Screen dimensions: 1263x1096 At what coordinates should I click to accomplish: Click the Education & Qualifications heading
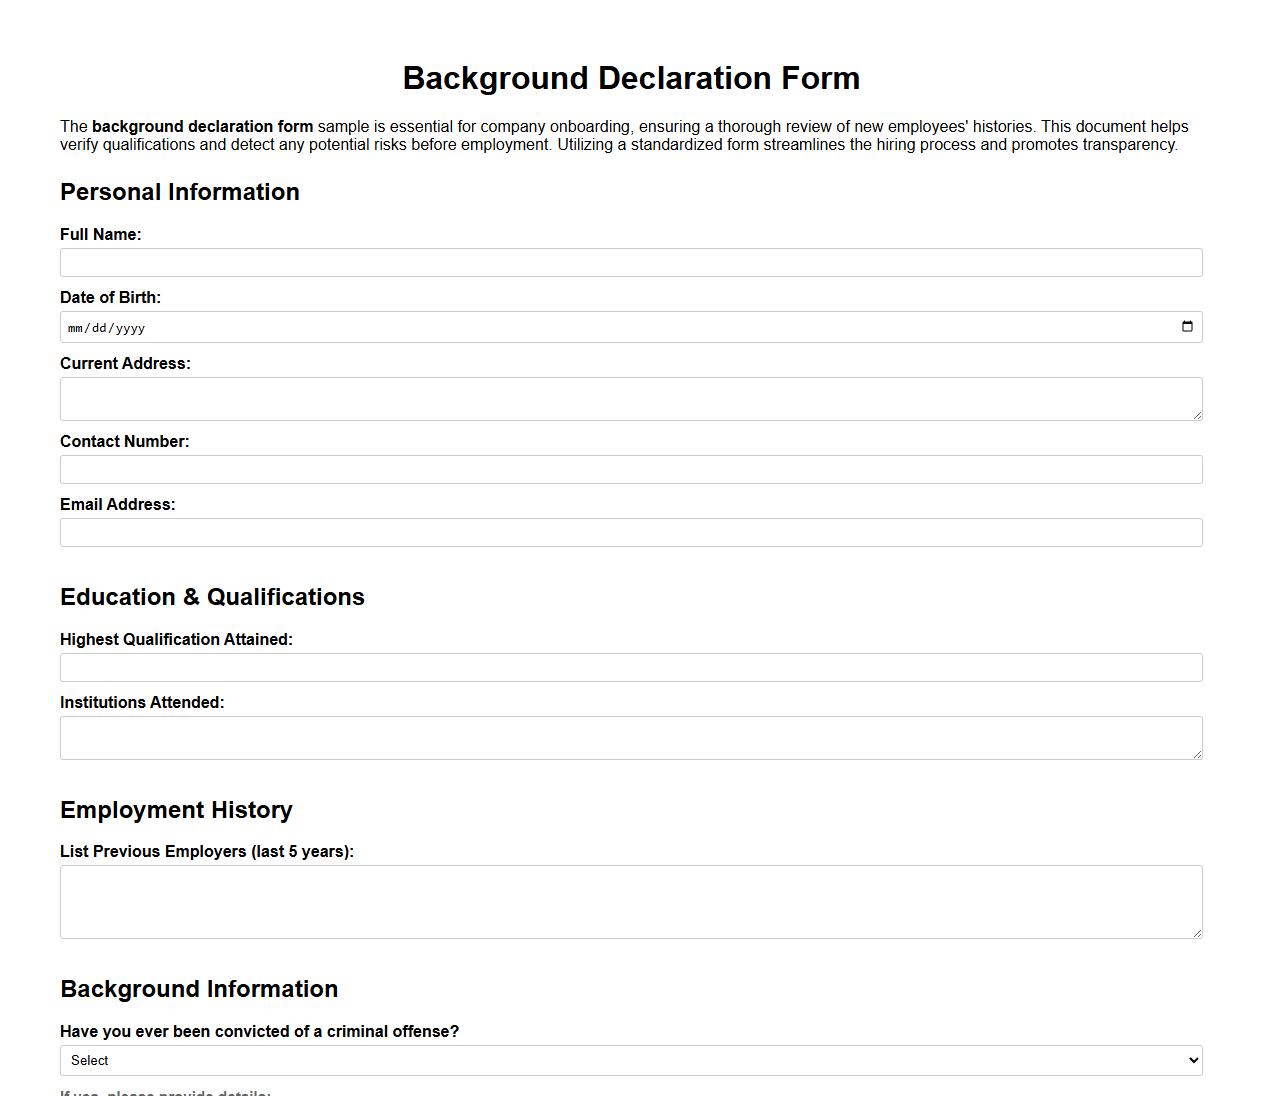[x=213, y=597]
